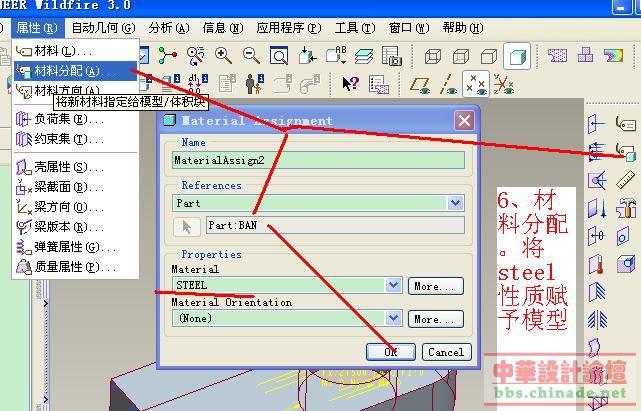Image resolution: width=641 pixels, height=411 pixels.
Task: Toggle coordinate systems display
Action: [504, 84]
